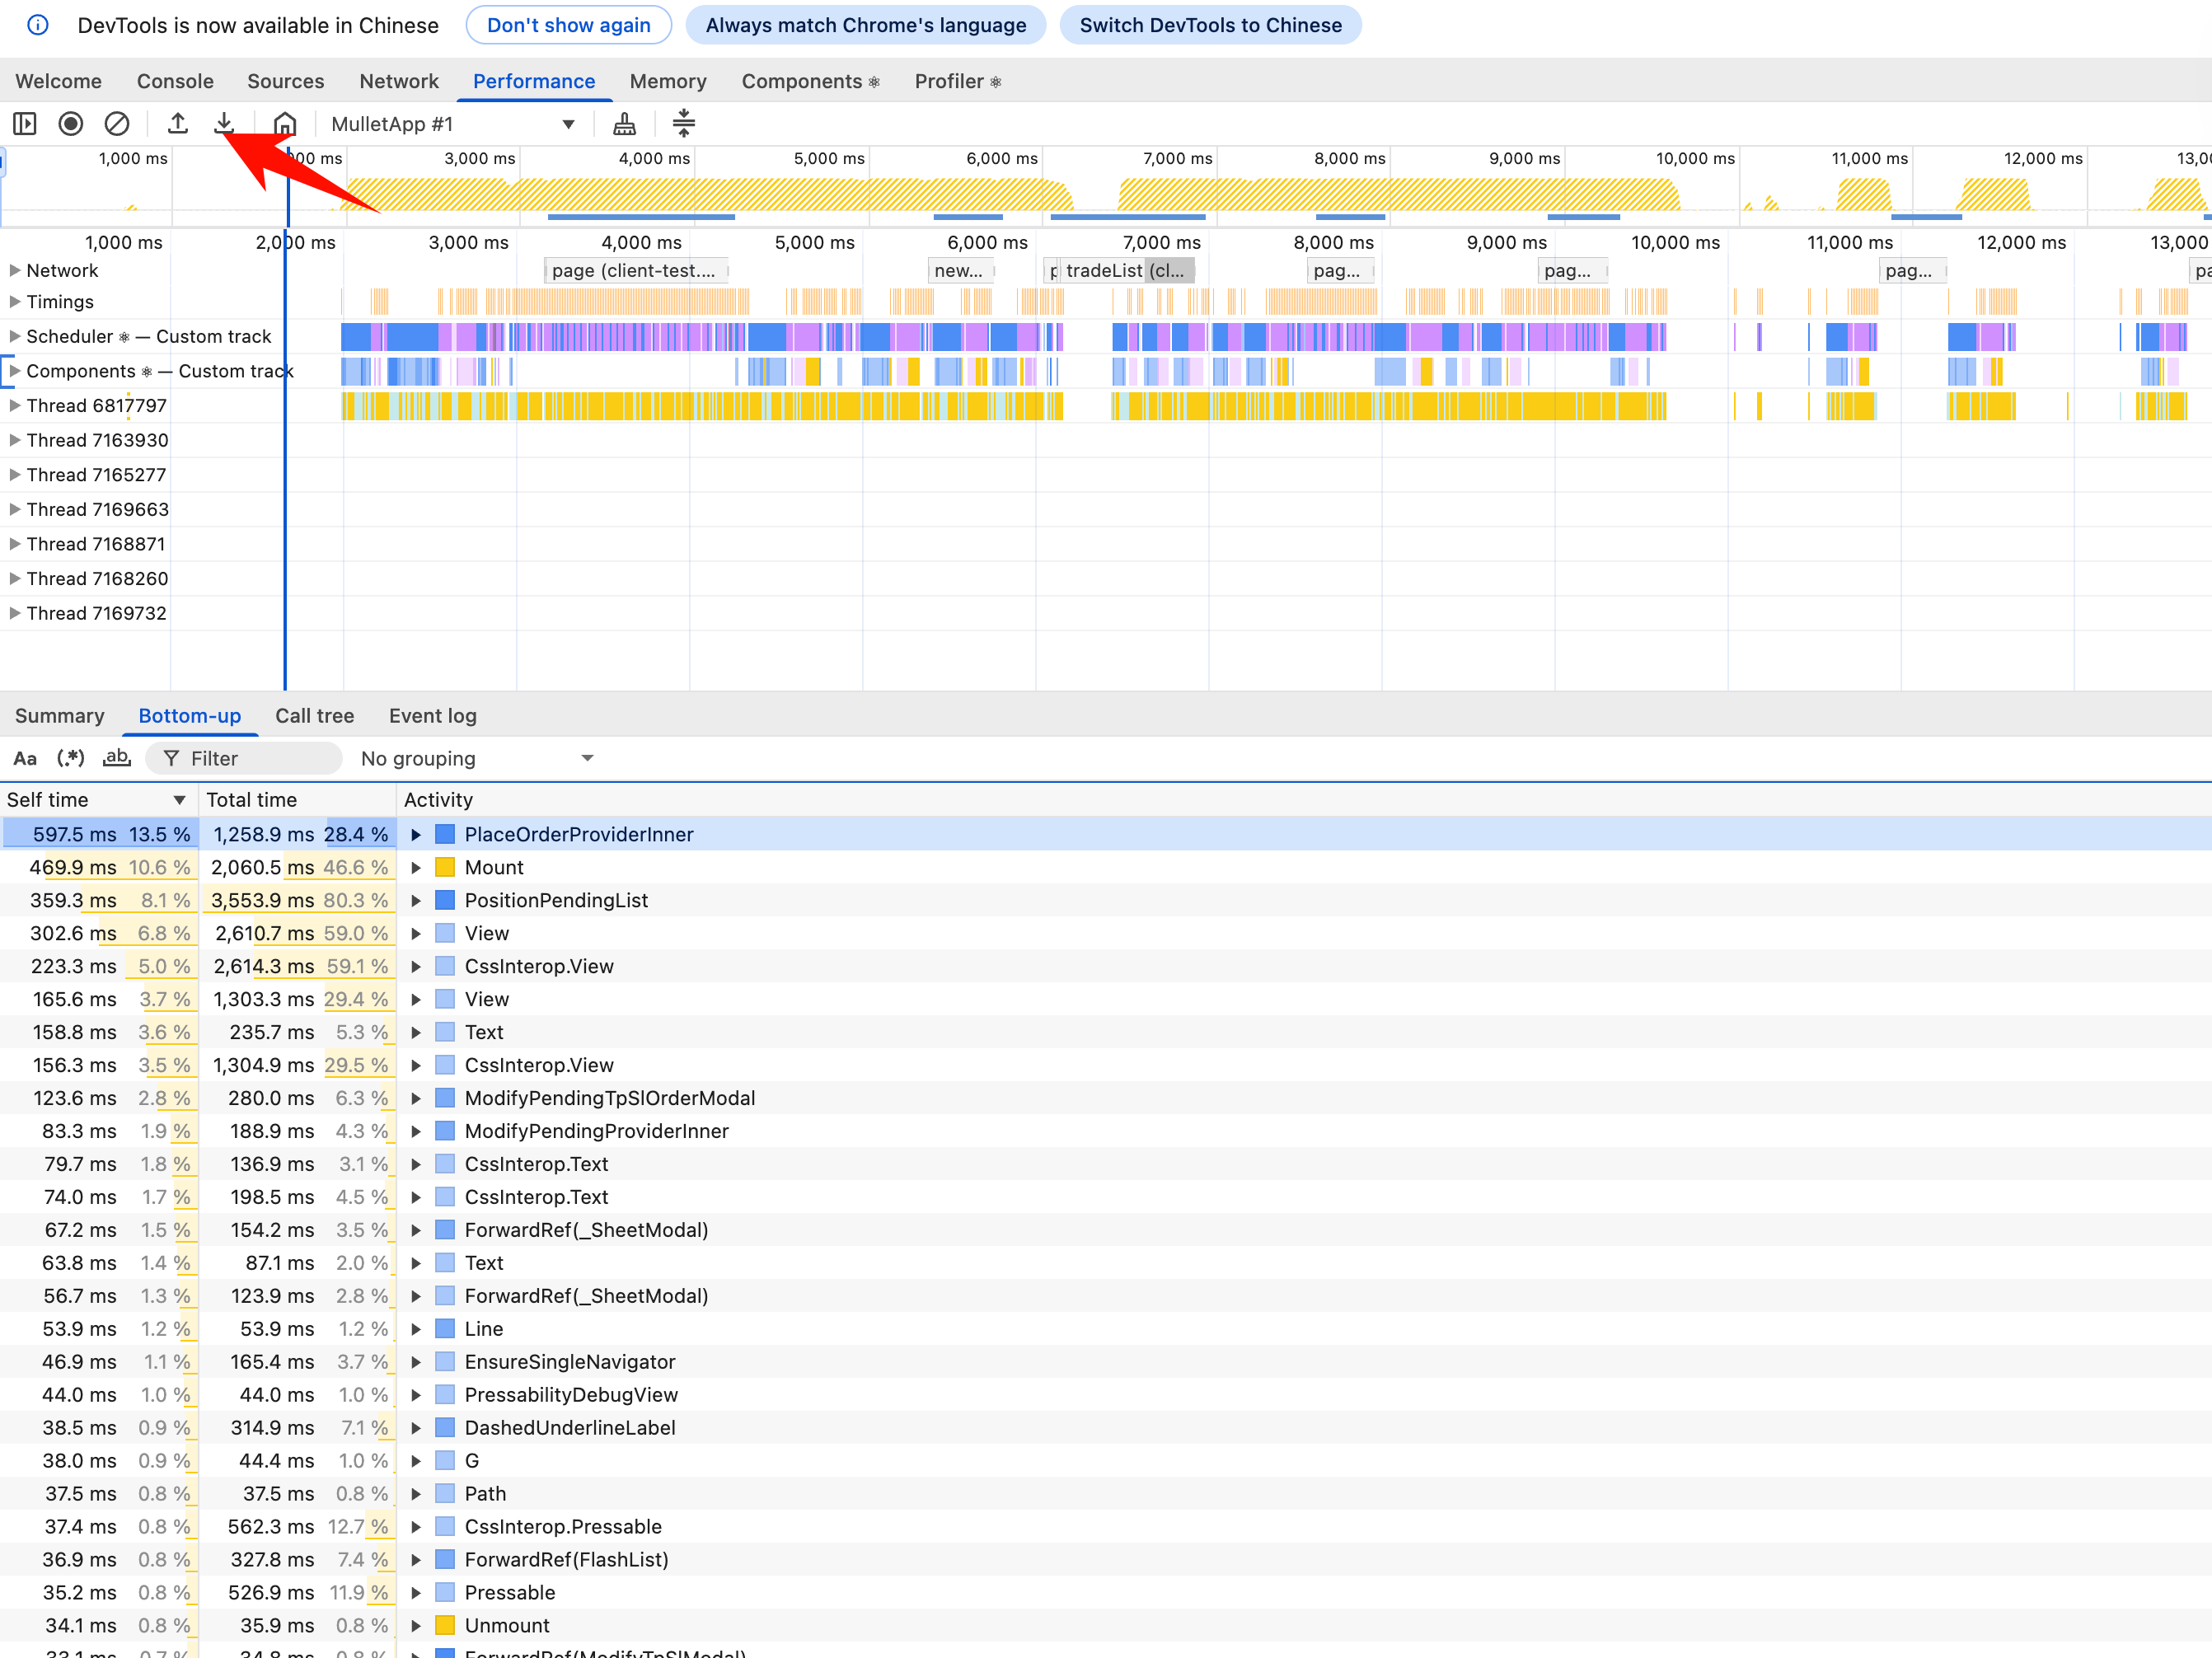Screen dimensions: 2212x1658
Task: Sort by the Self time column
Action: point(98,800)
